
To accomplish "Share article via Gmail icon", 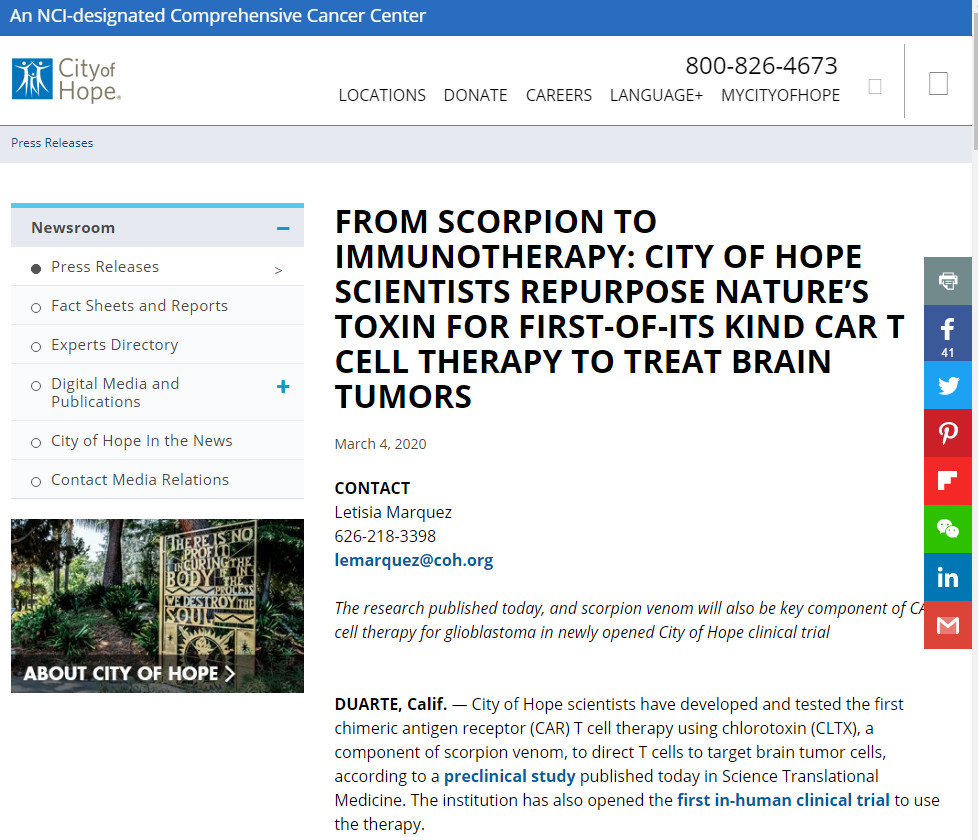I will pyautogui.click(x=947, y=625).
